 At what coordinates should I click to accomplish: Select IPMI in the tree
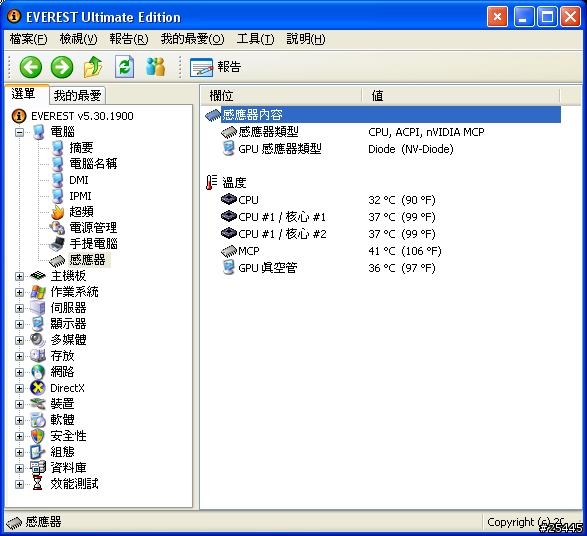pyautogui.click(x=80, y=196)
